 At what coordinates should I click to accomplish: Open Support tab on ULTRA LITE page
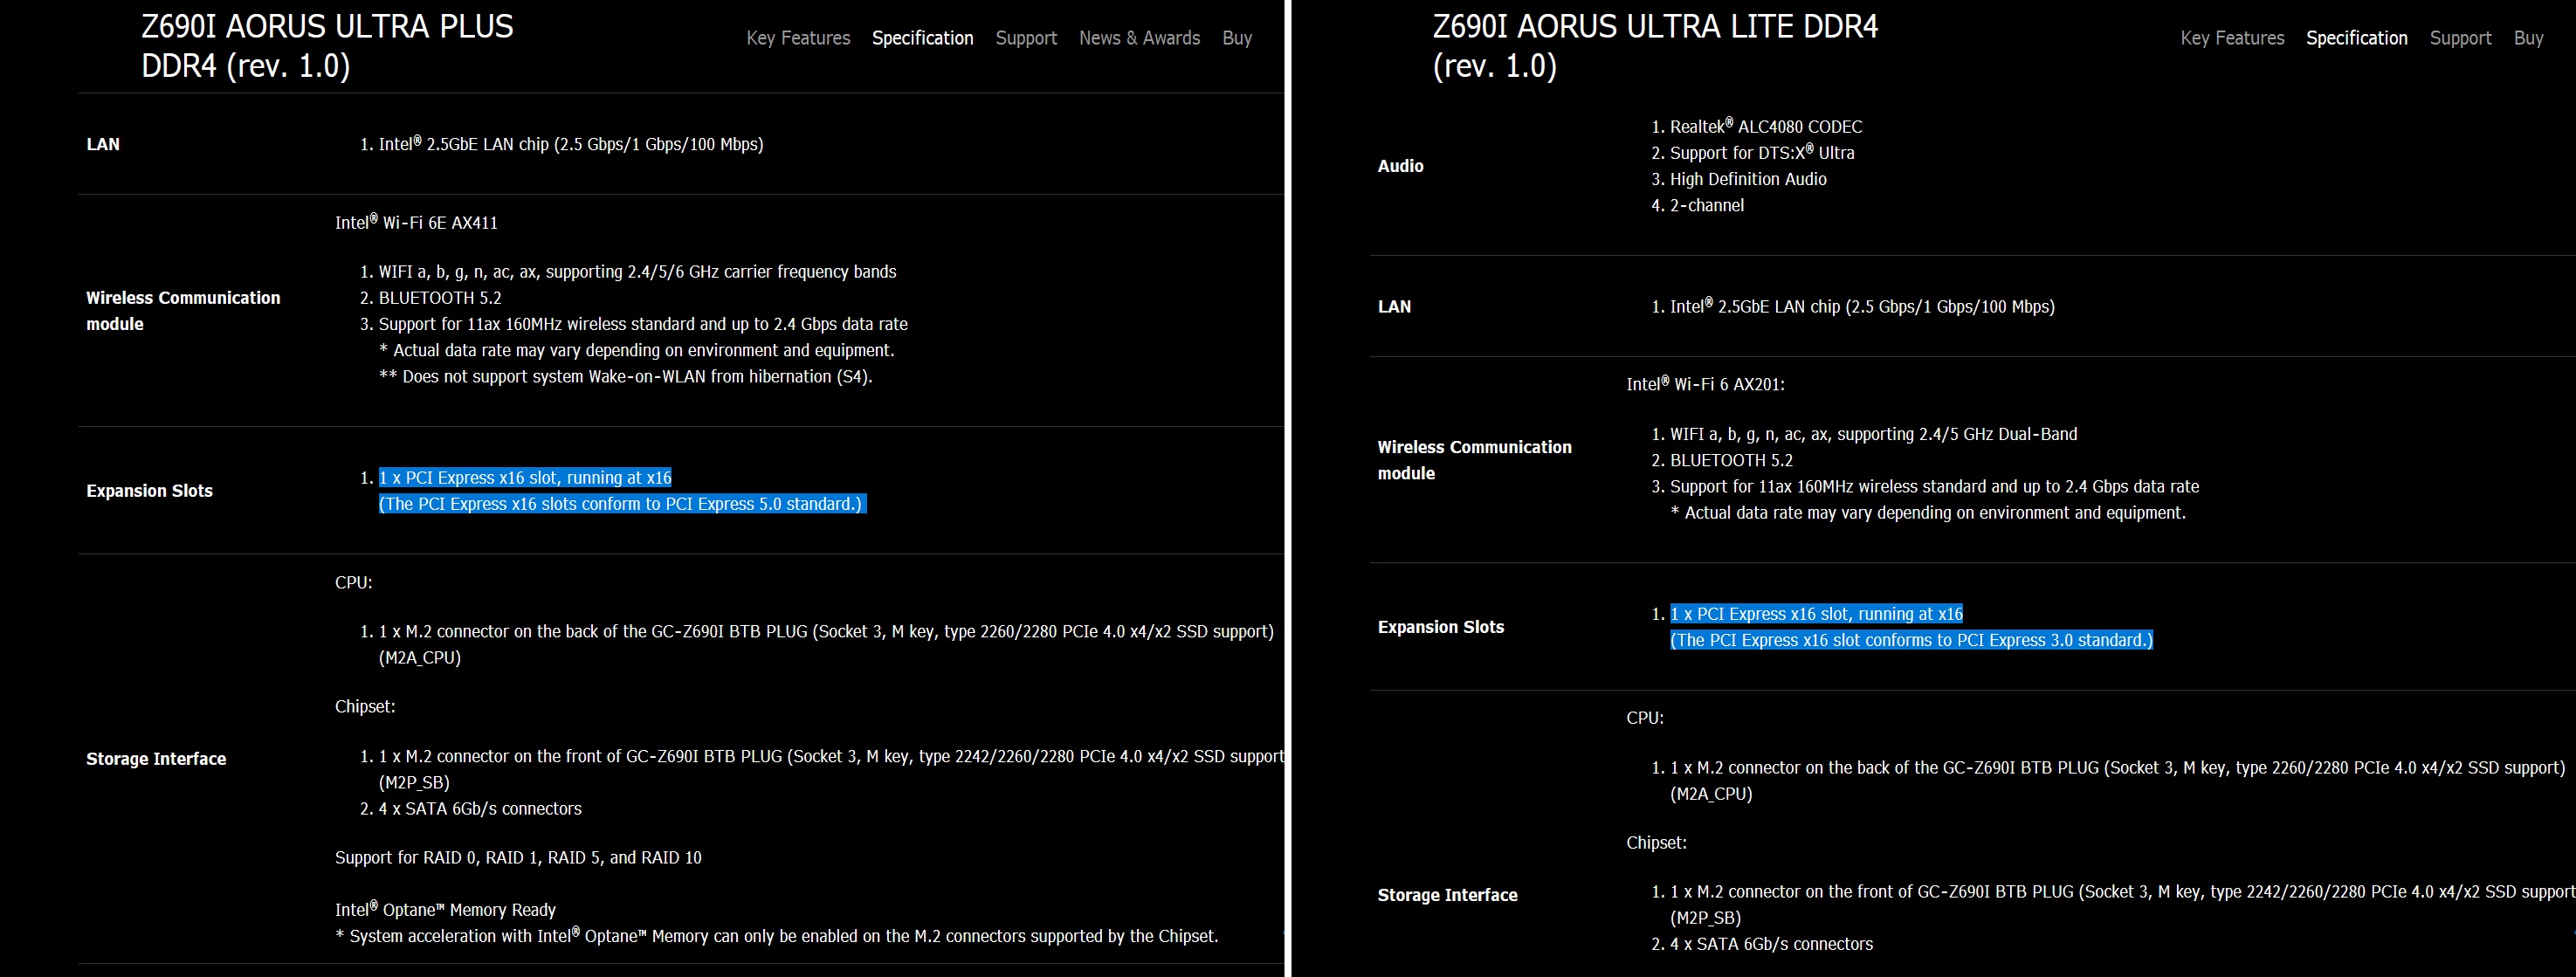click(2460, 38)
